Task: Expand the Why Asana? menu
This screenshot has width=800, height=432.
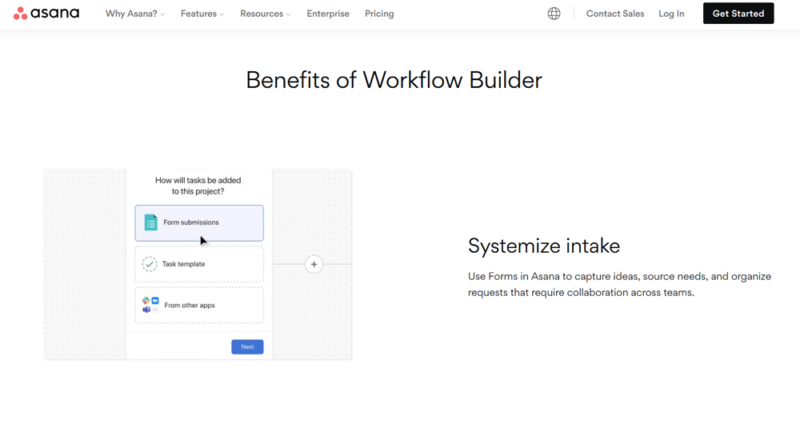Action: point(135,14)
